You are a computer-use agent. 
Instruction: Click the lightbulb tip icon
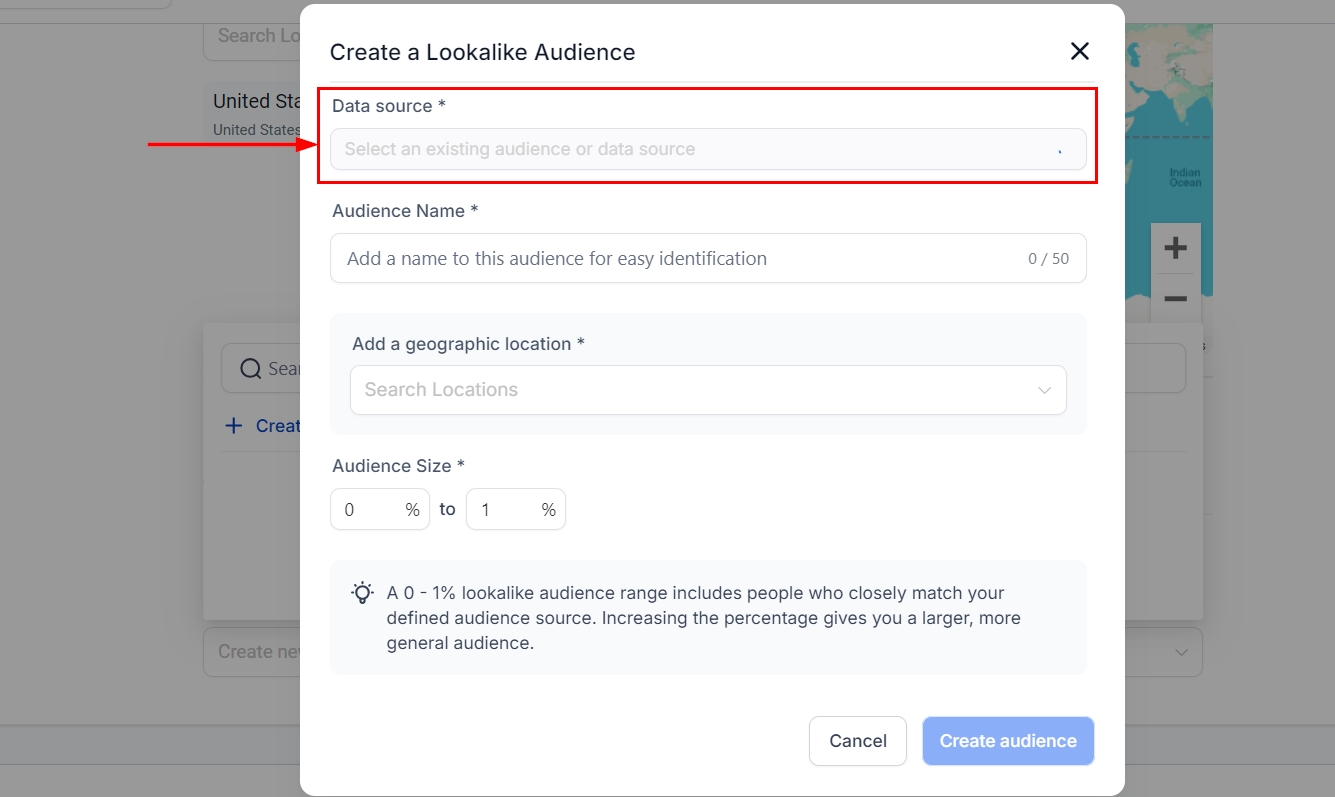pos(362,593)
